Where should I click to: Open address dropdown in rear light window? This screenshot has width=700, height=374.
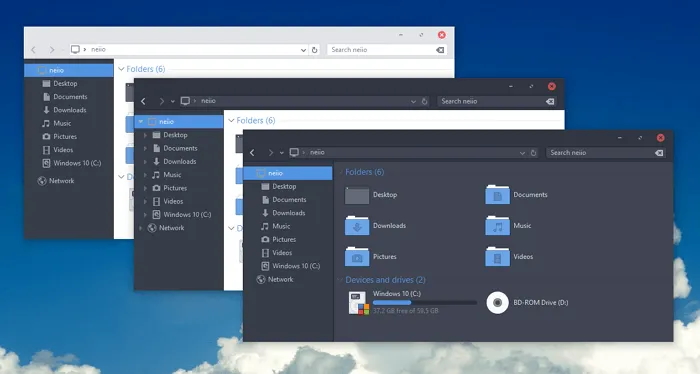click(303, 50)
